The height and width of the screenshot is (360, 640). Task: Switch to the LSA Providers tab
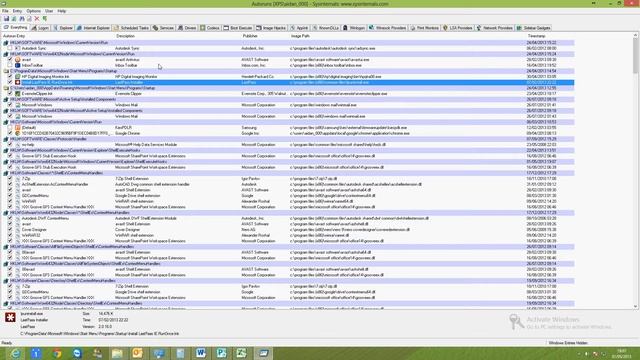(x=458, y=28)
